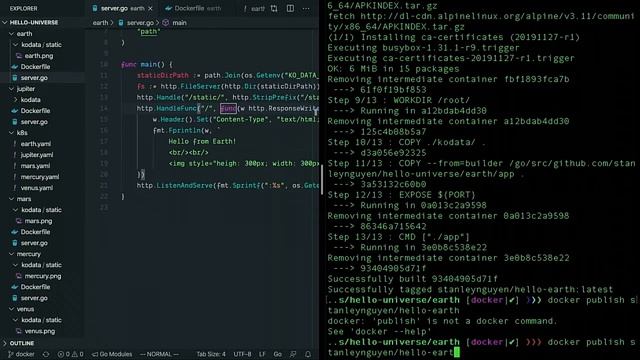Click the http.ListenAndServe line
Image resolution: width=640 pixels, height=360 pixels.
click(x=228, y=186)
